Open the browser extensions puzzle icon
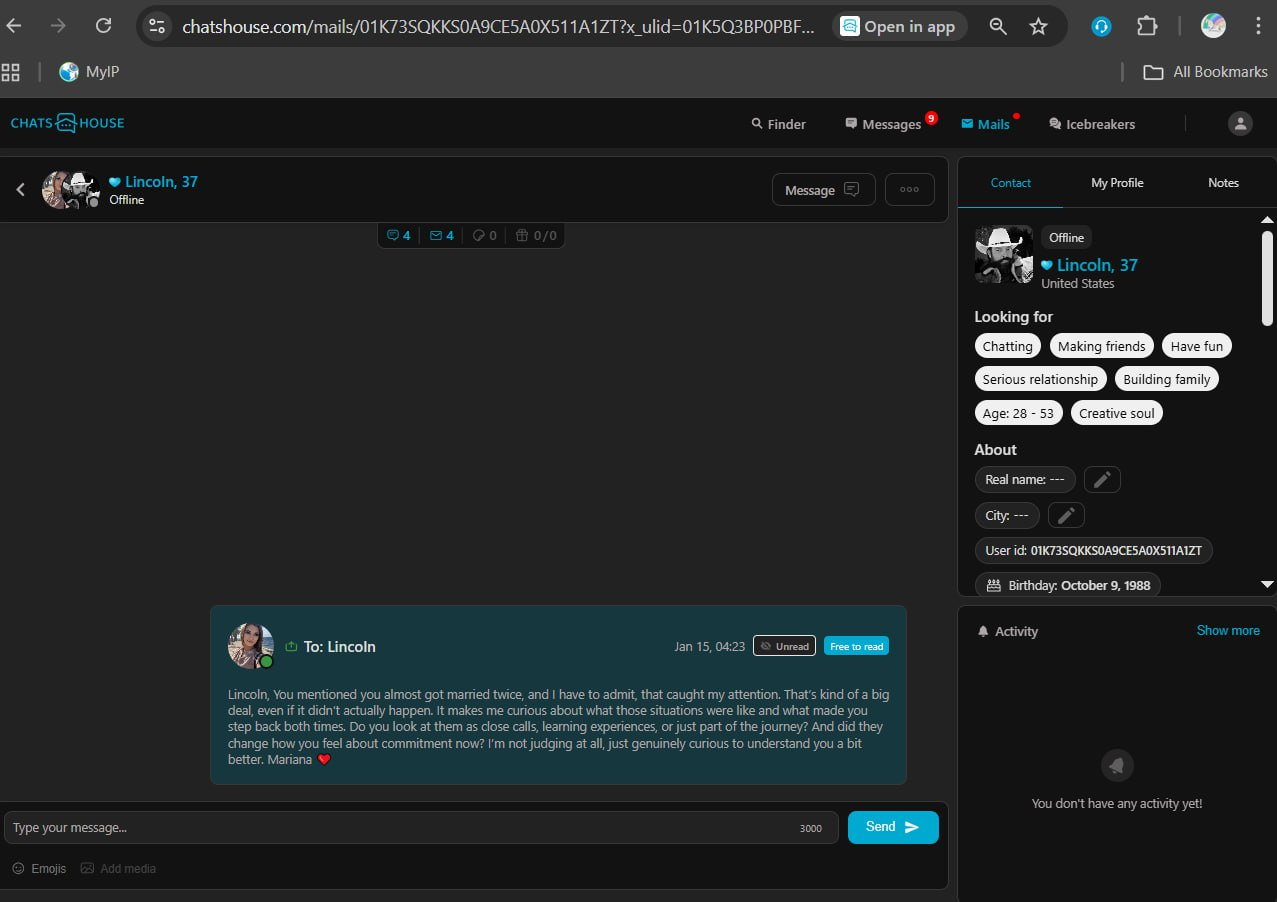 coord(1147,26)
